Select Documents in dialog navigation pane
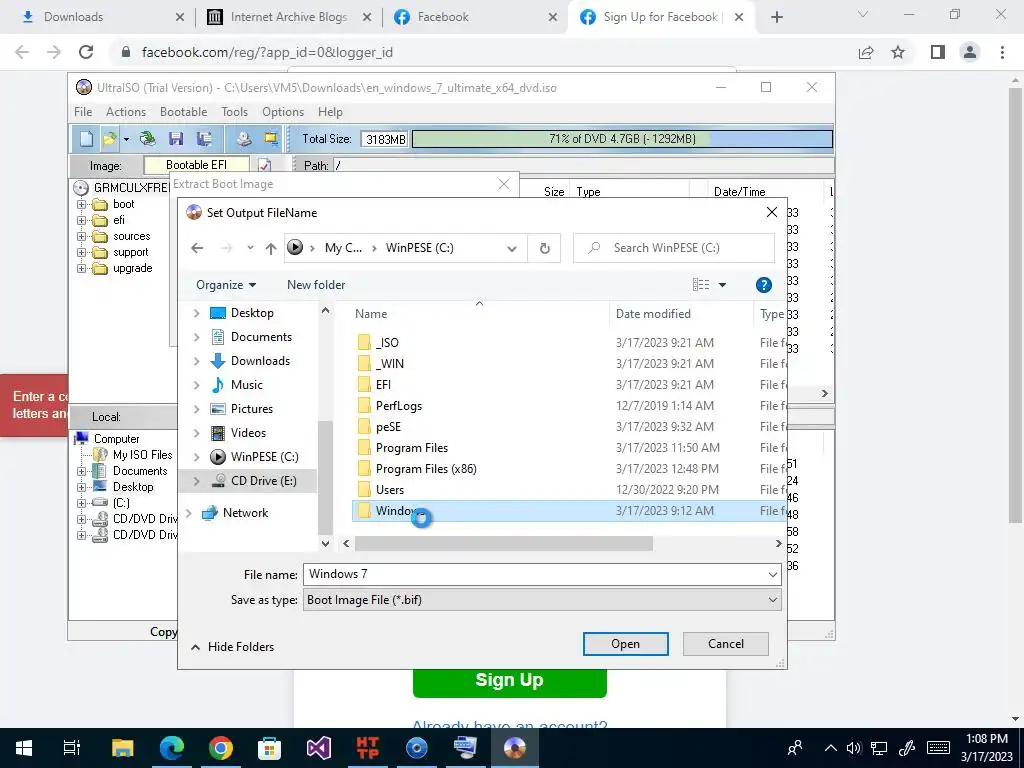Screen dimensions: 1024x768 pyautogui.click(x=261, y=337)
